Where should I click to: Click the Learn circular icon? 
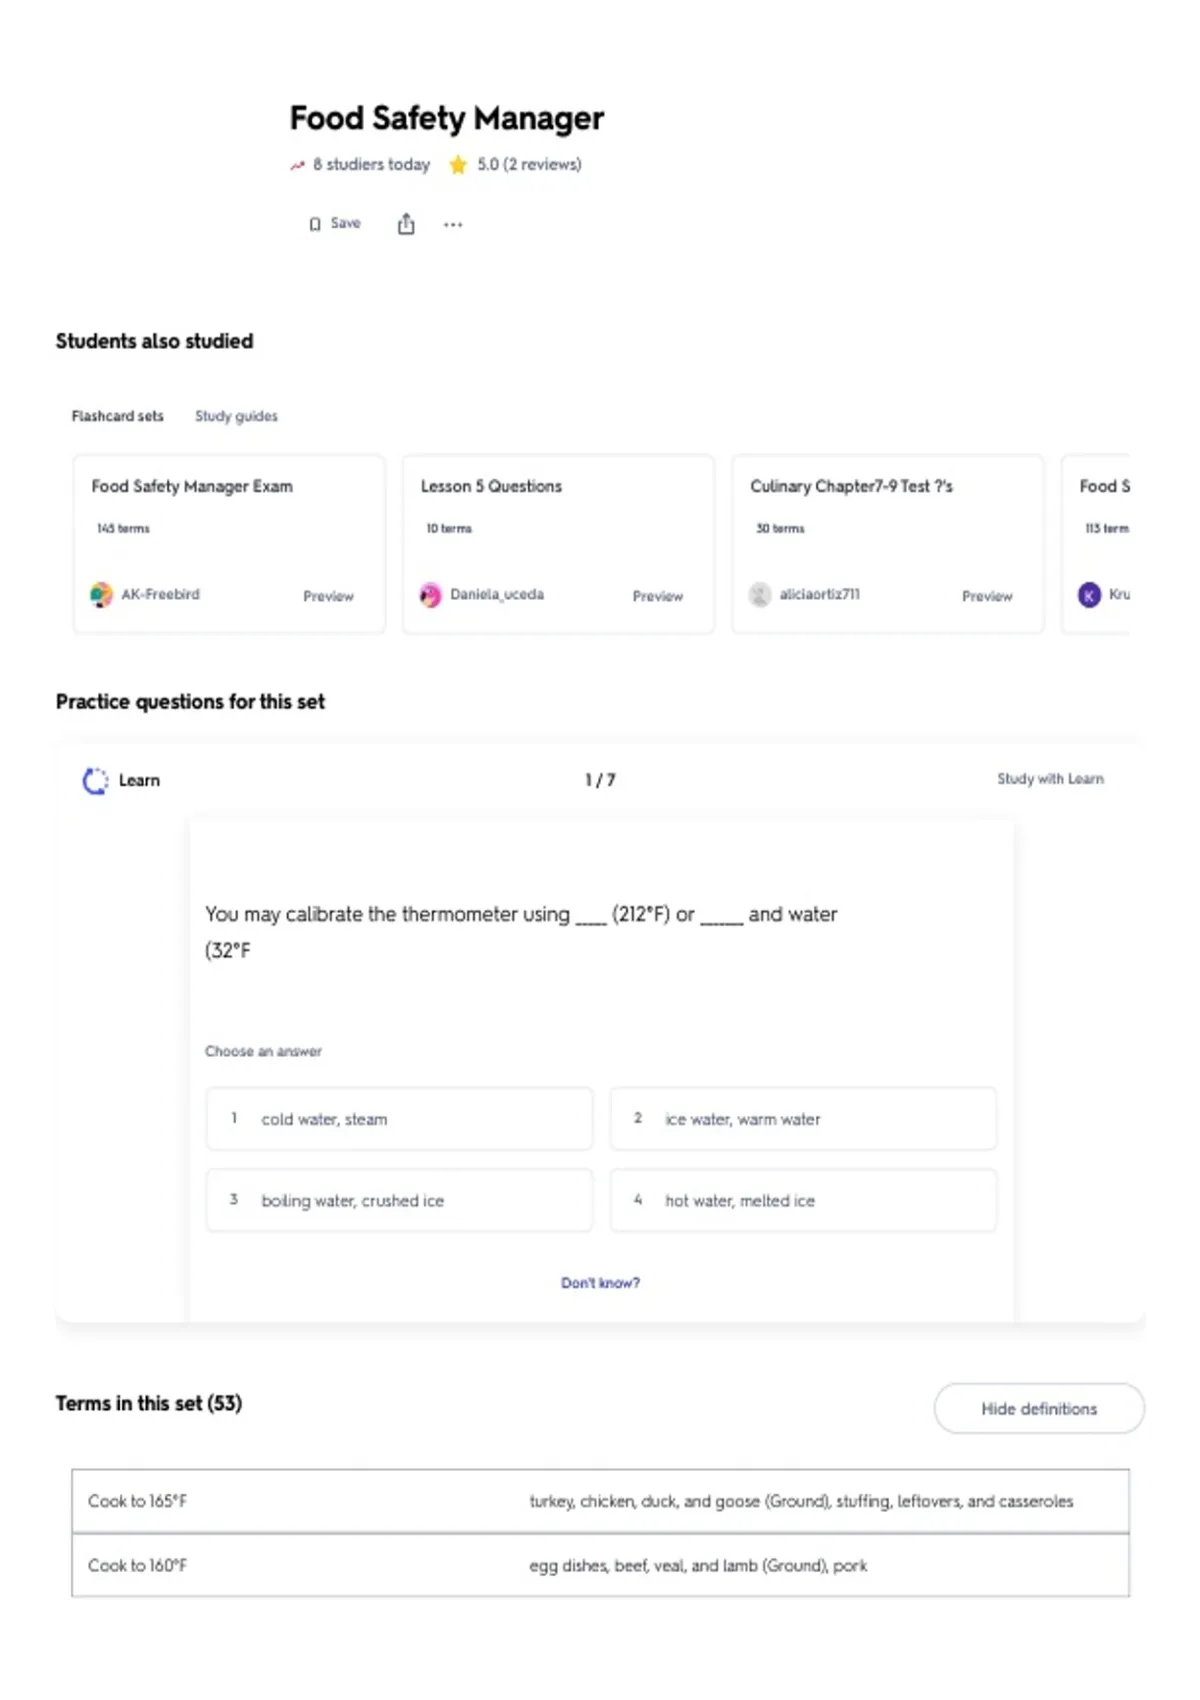pos(95,781)
